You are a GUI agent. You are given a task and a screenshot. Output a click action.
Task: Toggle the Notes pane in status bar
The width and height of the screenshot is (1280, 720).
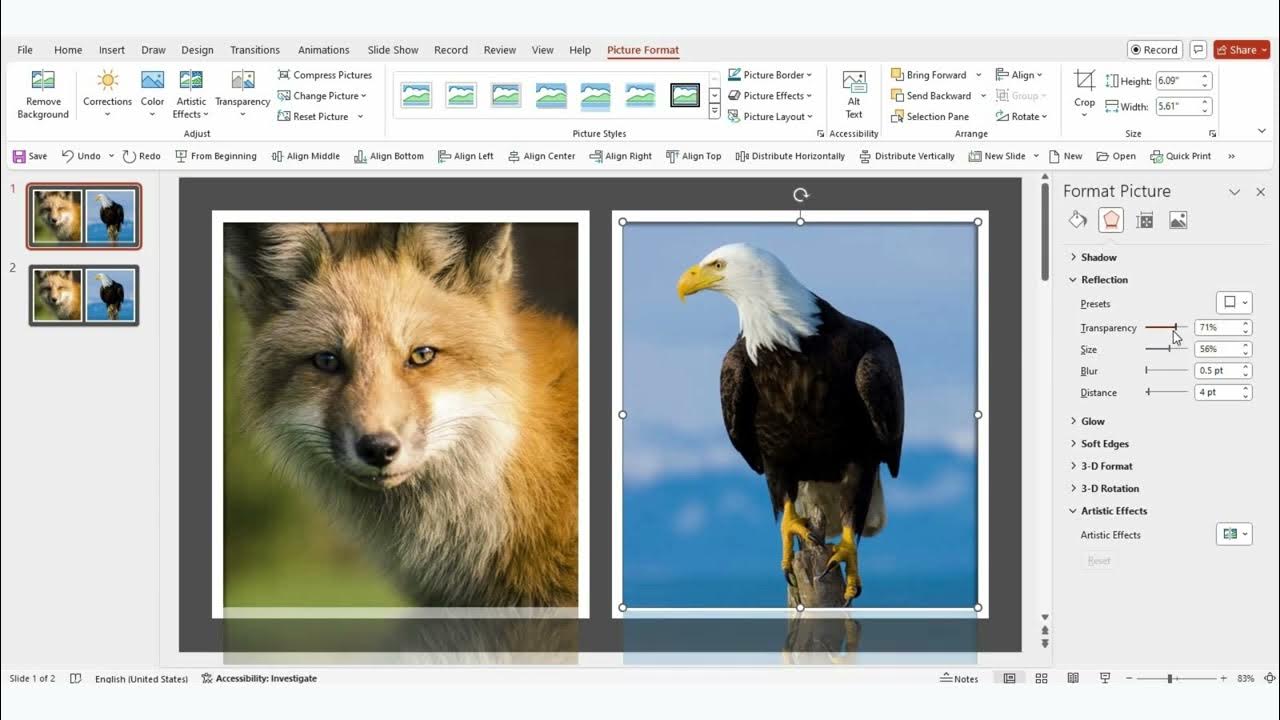tap(959, 678)
